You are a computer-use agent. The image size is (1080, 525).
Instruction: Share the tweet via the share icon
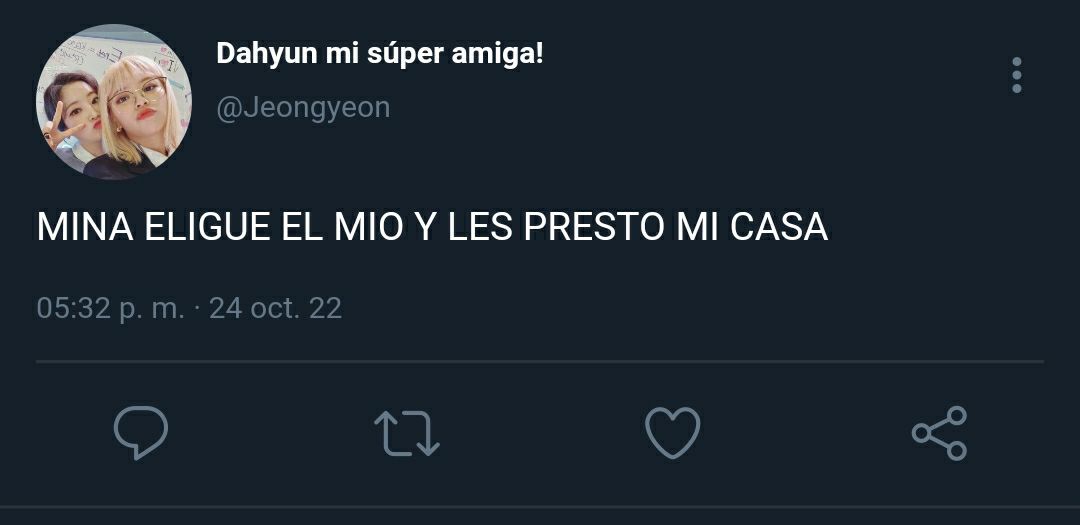[939, 433]
